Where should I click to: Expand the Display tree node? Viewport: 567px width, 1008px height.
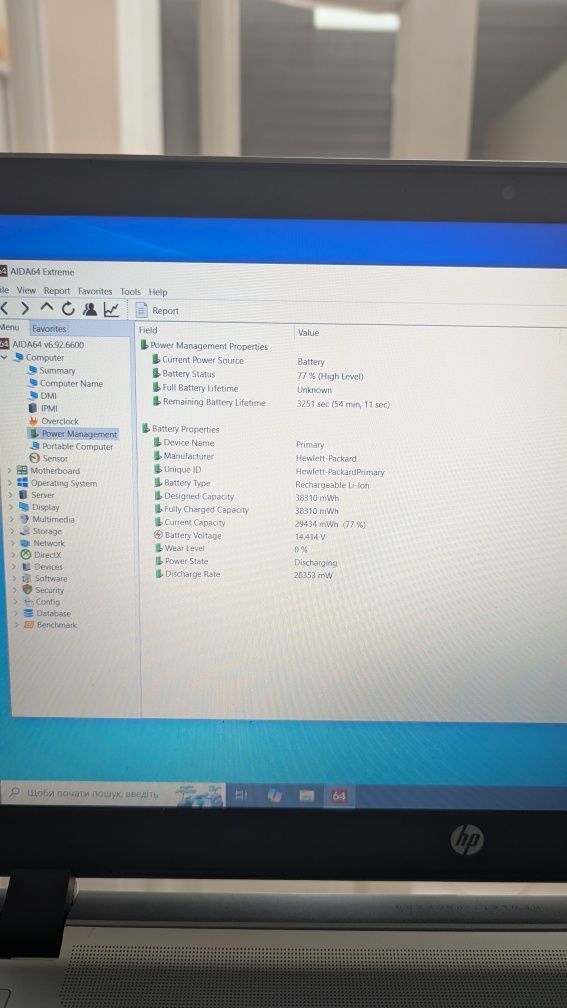(11, 507)
